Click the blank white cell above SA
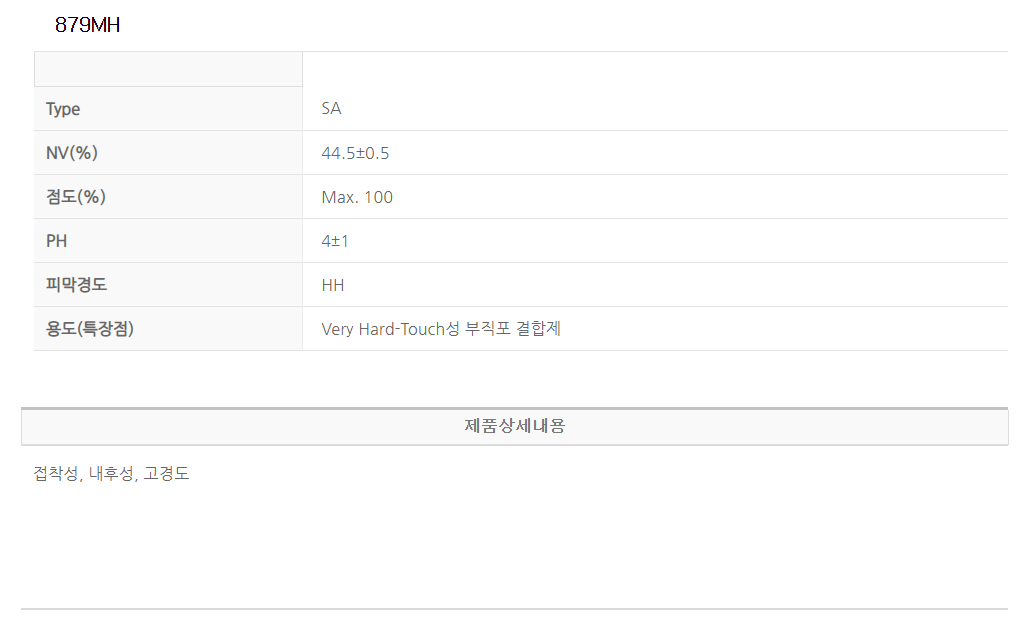The width and height of the screenshot is (1026, 633). coord(654,69)
